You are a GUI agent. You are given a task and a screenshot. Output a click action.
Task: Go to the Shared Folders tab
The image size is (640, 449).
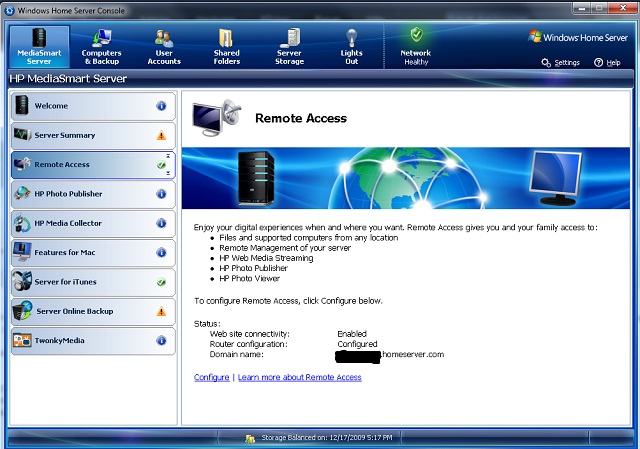tap(227, 46)
